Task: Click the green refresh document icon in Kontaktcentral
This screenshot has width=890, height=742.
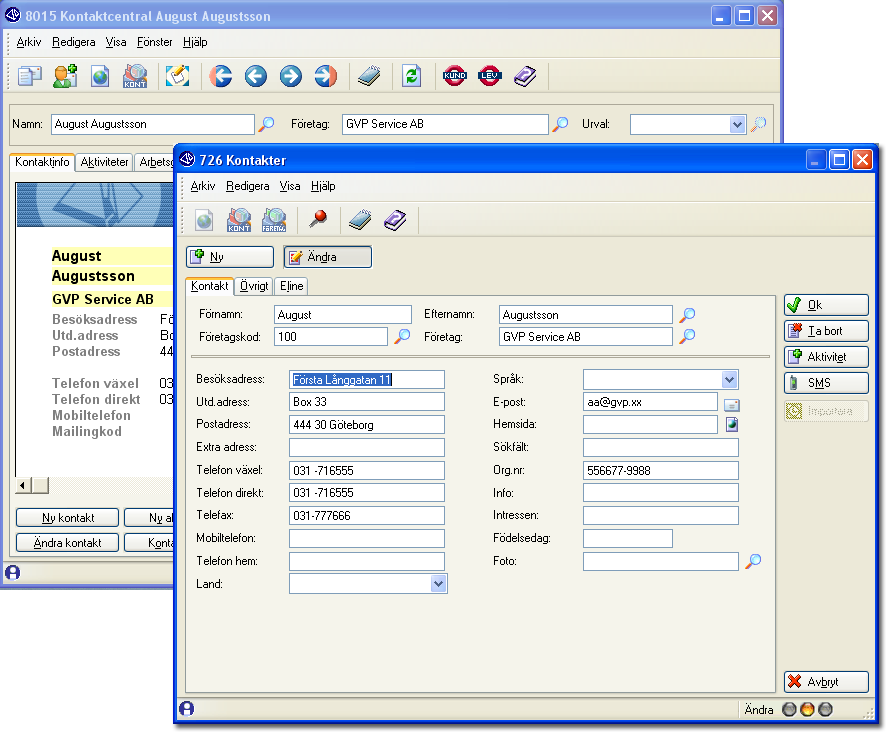Action: [x=412, y=76]
